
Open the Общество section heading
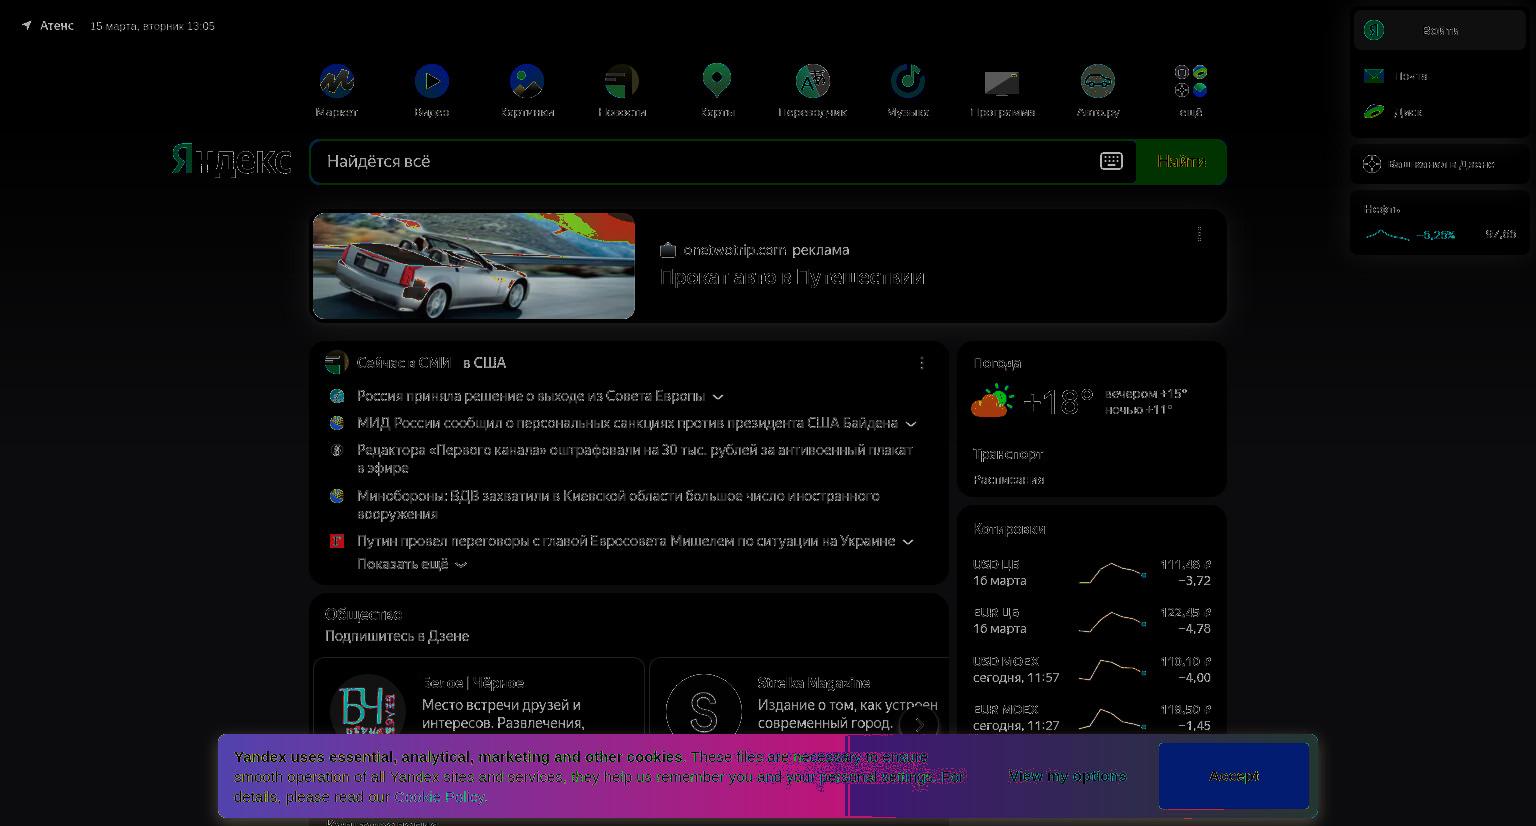(363, 614)
